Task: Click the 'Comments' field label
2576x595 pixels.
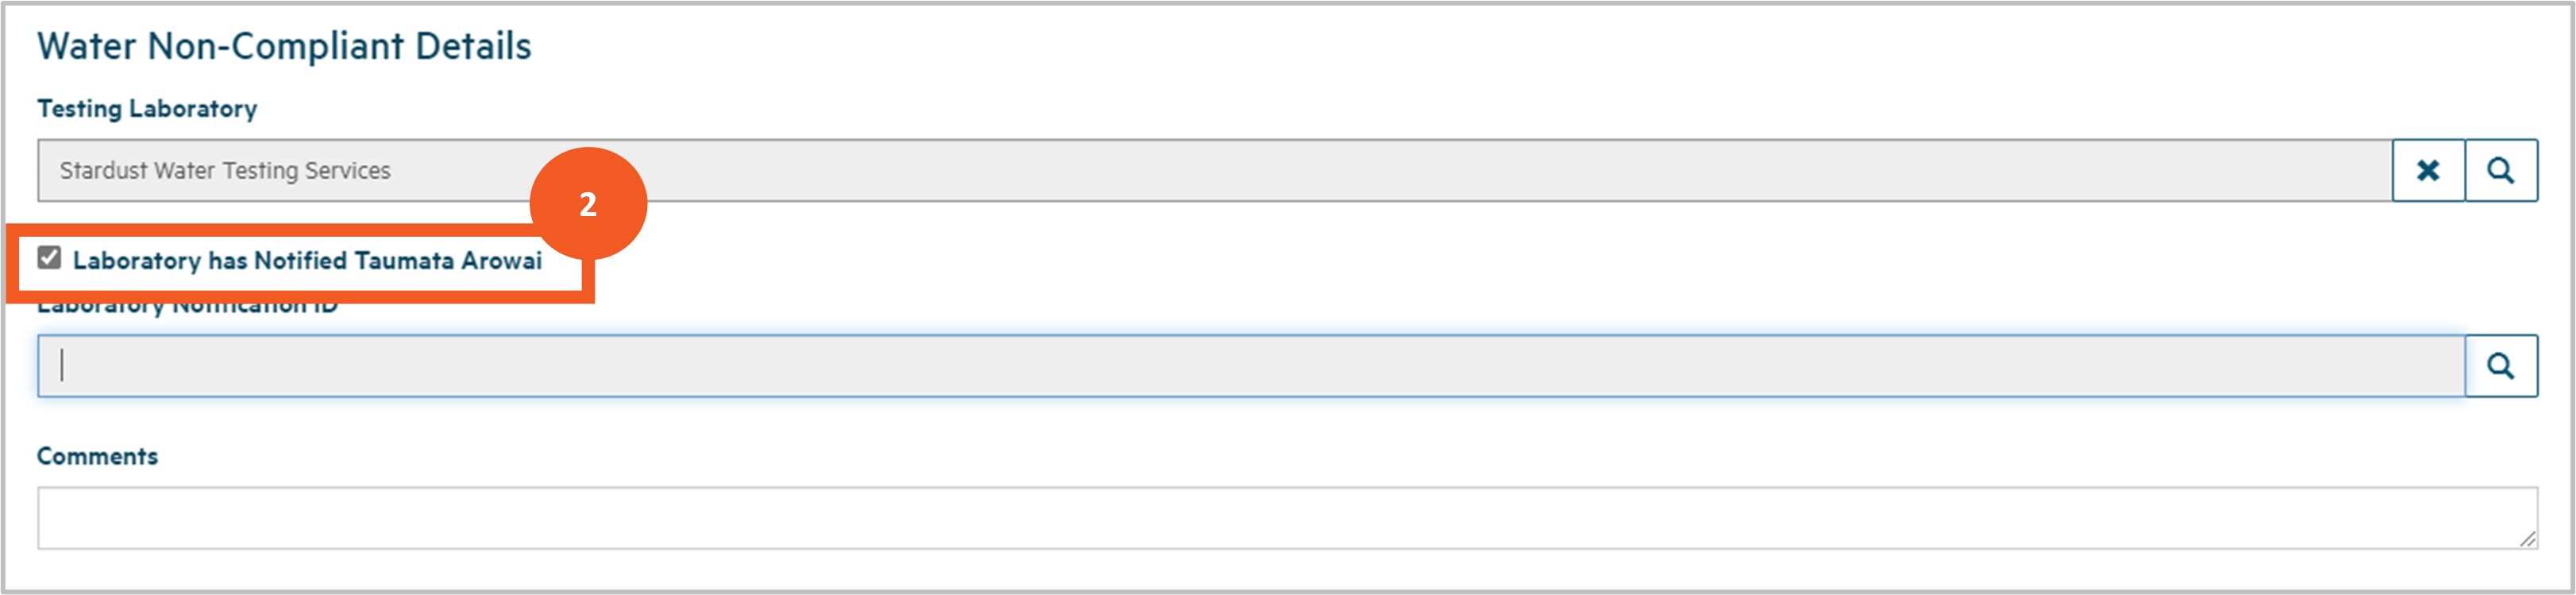Action: [97, 456]
